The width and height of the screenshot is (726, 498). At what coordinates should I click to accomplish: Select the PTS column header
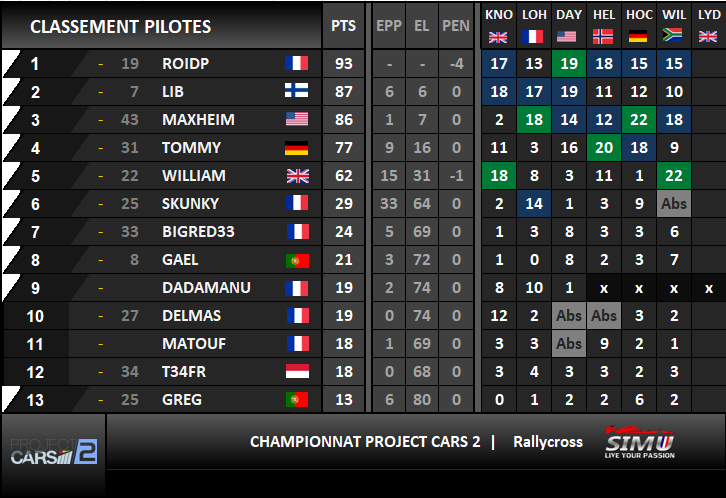point(344,25)
